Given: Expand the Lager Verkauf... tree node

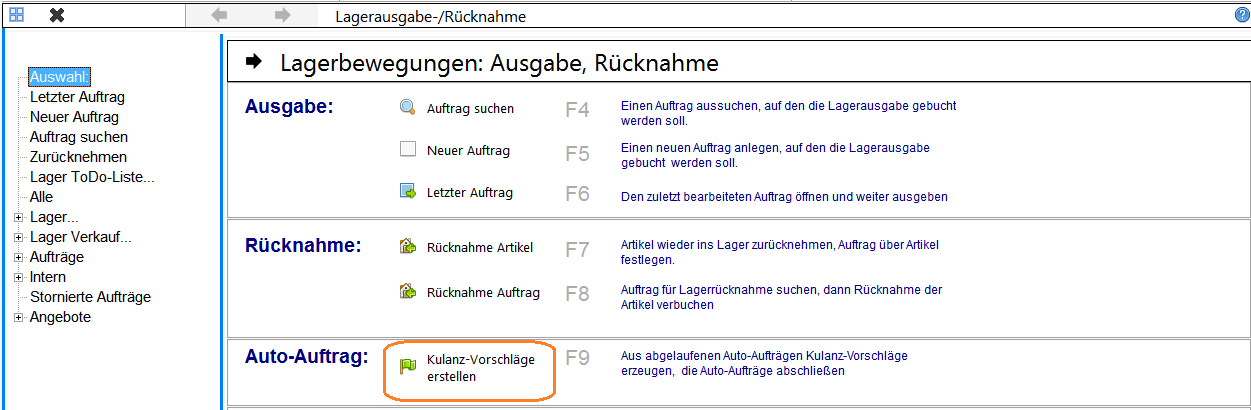Looking at the screenshot, I should tap(19, 237).
